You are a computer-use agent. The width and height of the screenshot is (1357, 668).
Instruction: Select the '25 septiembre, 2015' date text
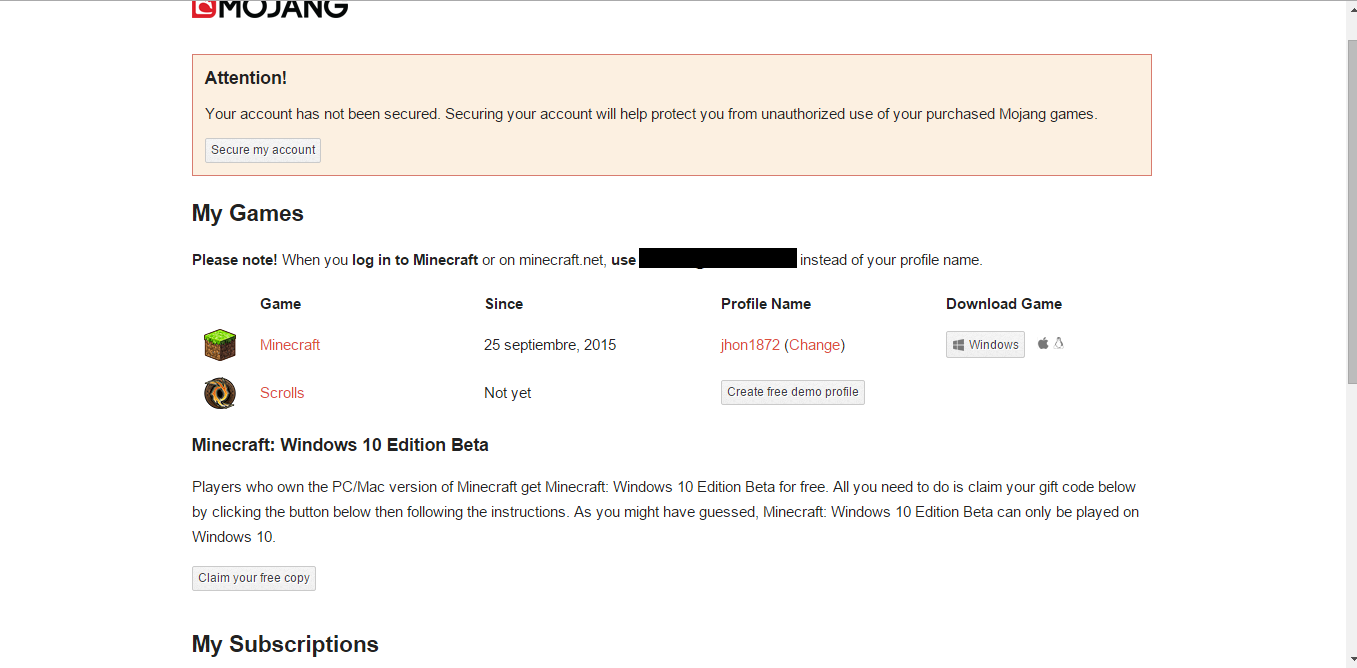coord(550,345)
